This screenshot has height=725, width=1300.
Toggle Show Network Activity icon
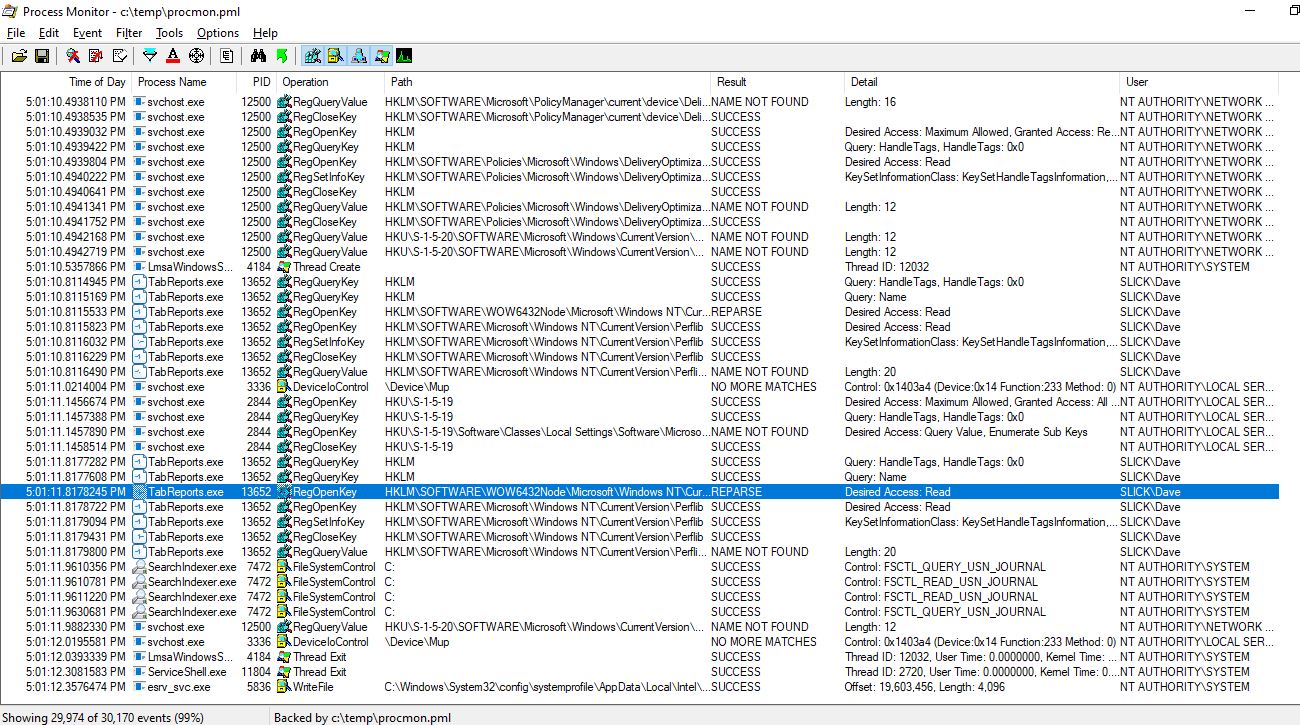[358, 56]
